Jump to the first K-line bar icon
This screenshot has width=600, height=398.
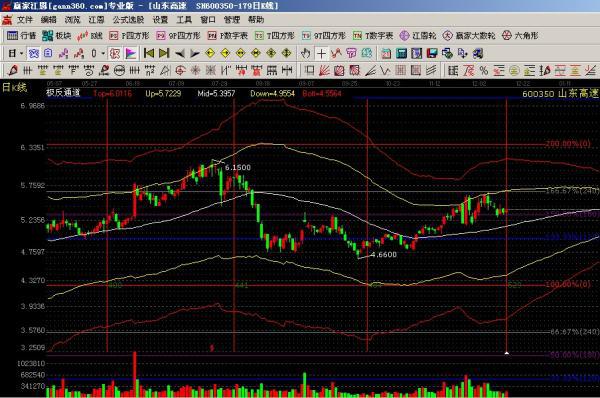[148, 53]
